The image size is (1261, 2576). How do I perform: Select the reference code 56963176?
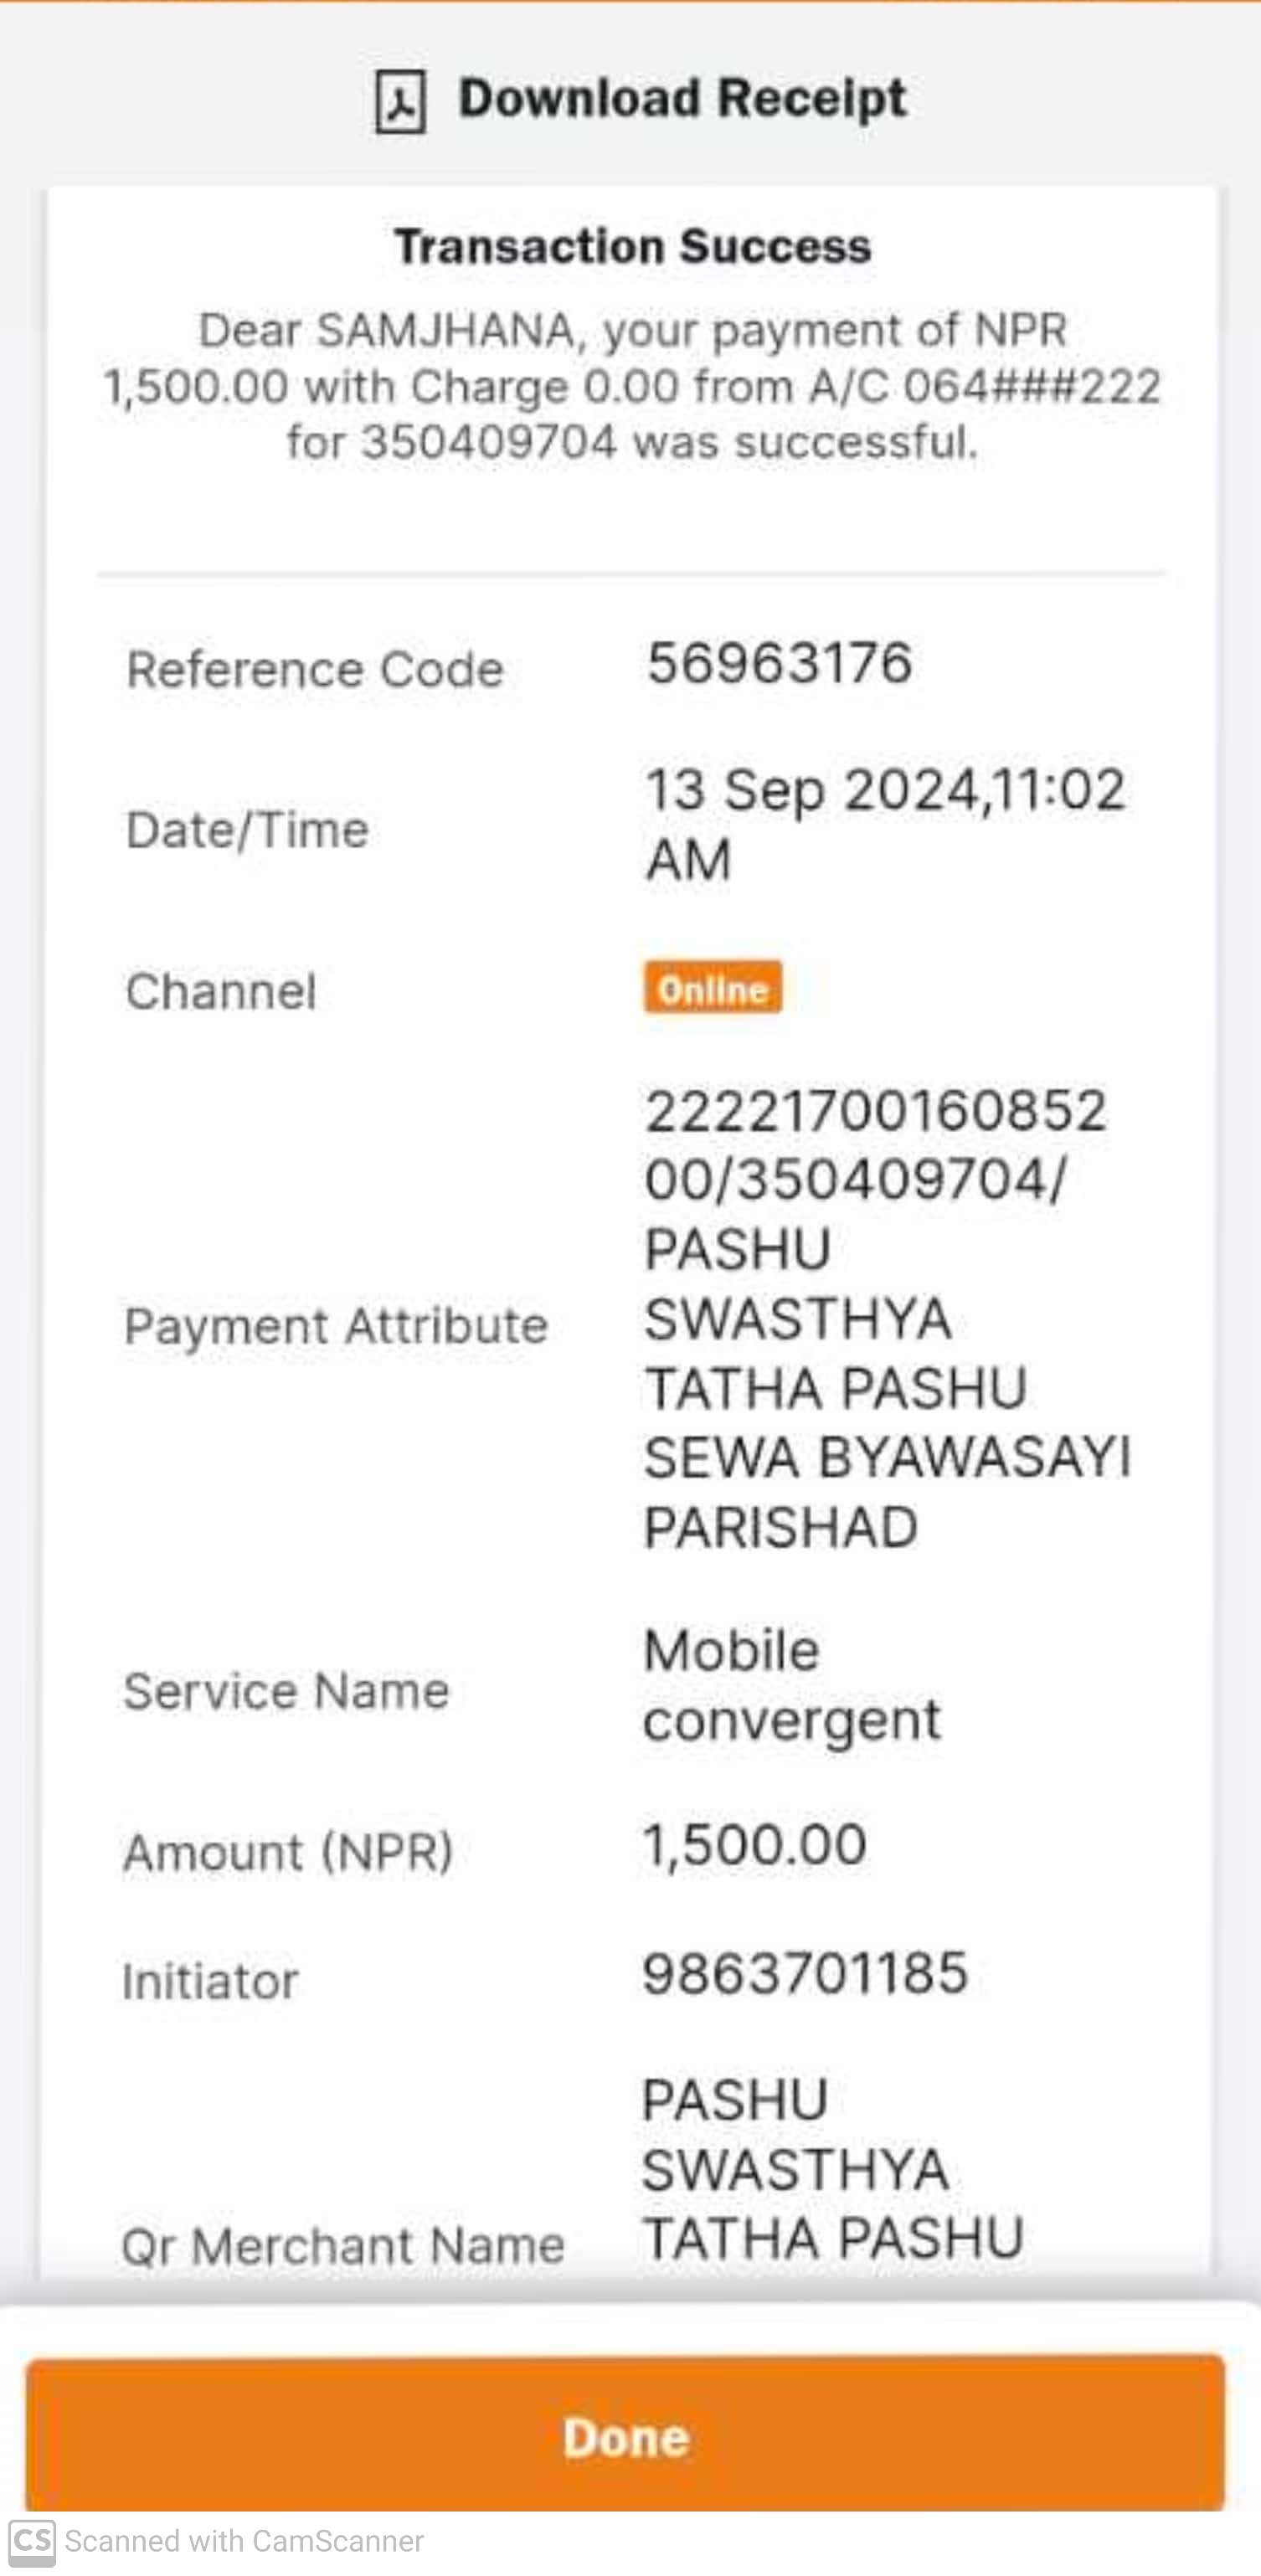tap(779, 663)
